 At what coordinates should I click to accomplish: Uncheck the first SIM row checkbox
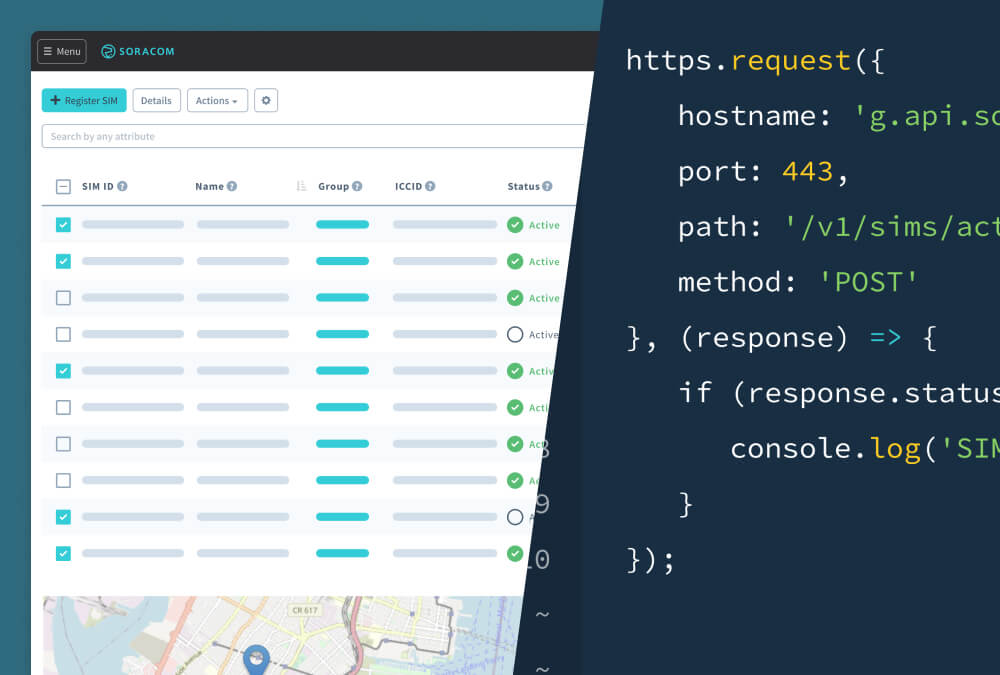63,225
